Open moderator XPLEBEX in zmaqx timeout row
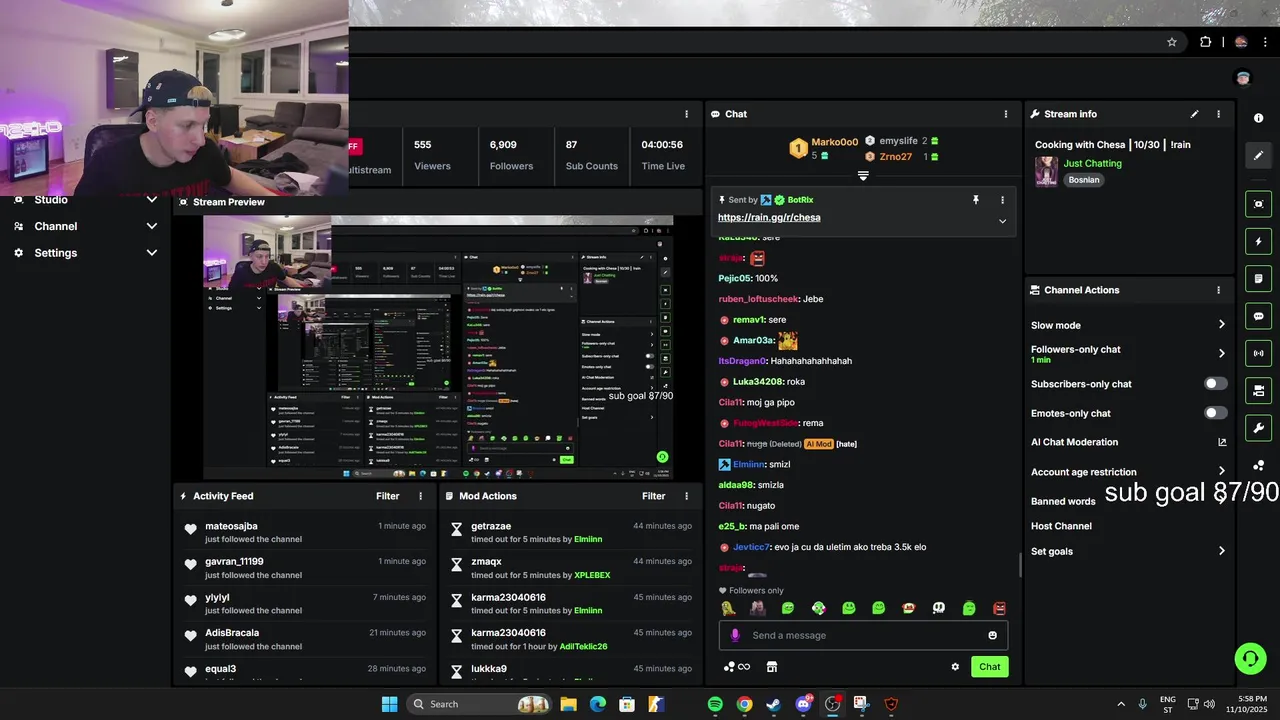Screen dimensions: 1280x720 pyautogui.click(x=592, y=575)
